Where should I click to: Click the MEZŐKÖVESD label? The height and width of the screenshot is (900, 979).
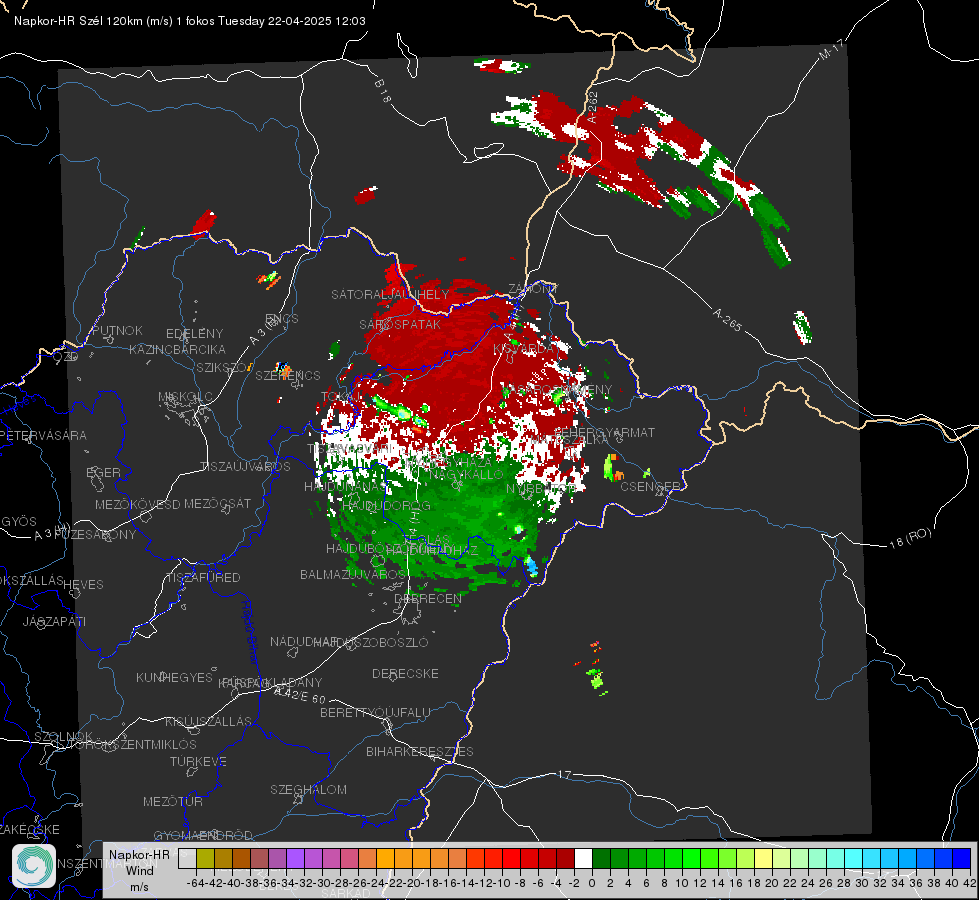pyautogui.click(x=138, y=504)
